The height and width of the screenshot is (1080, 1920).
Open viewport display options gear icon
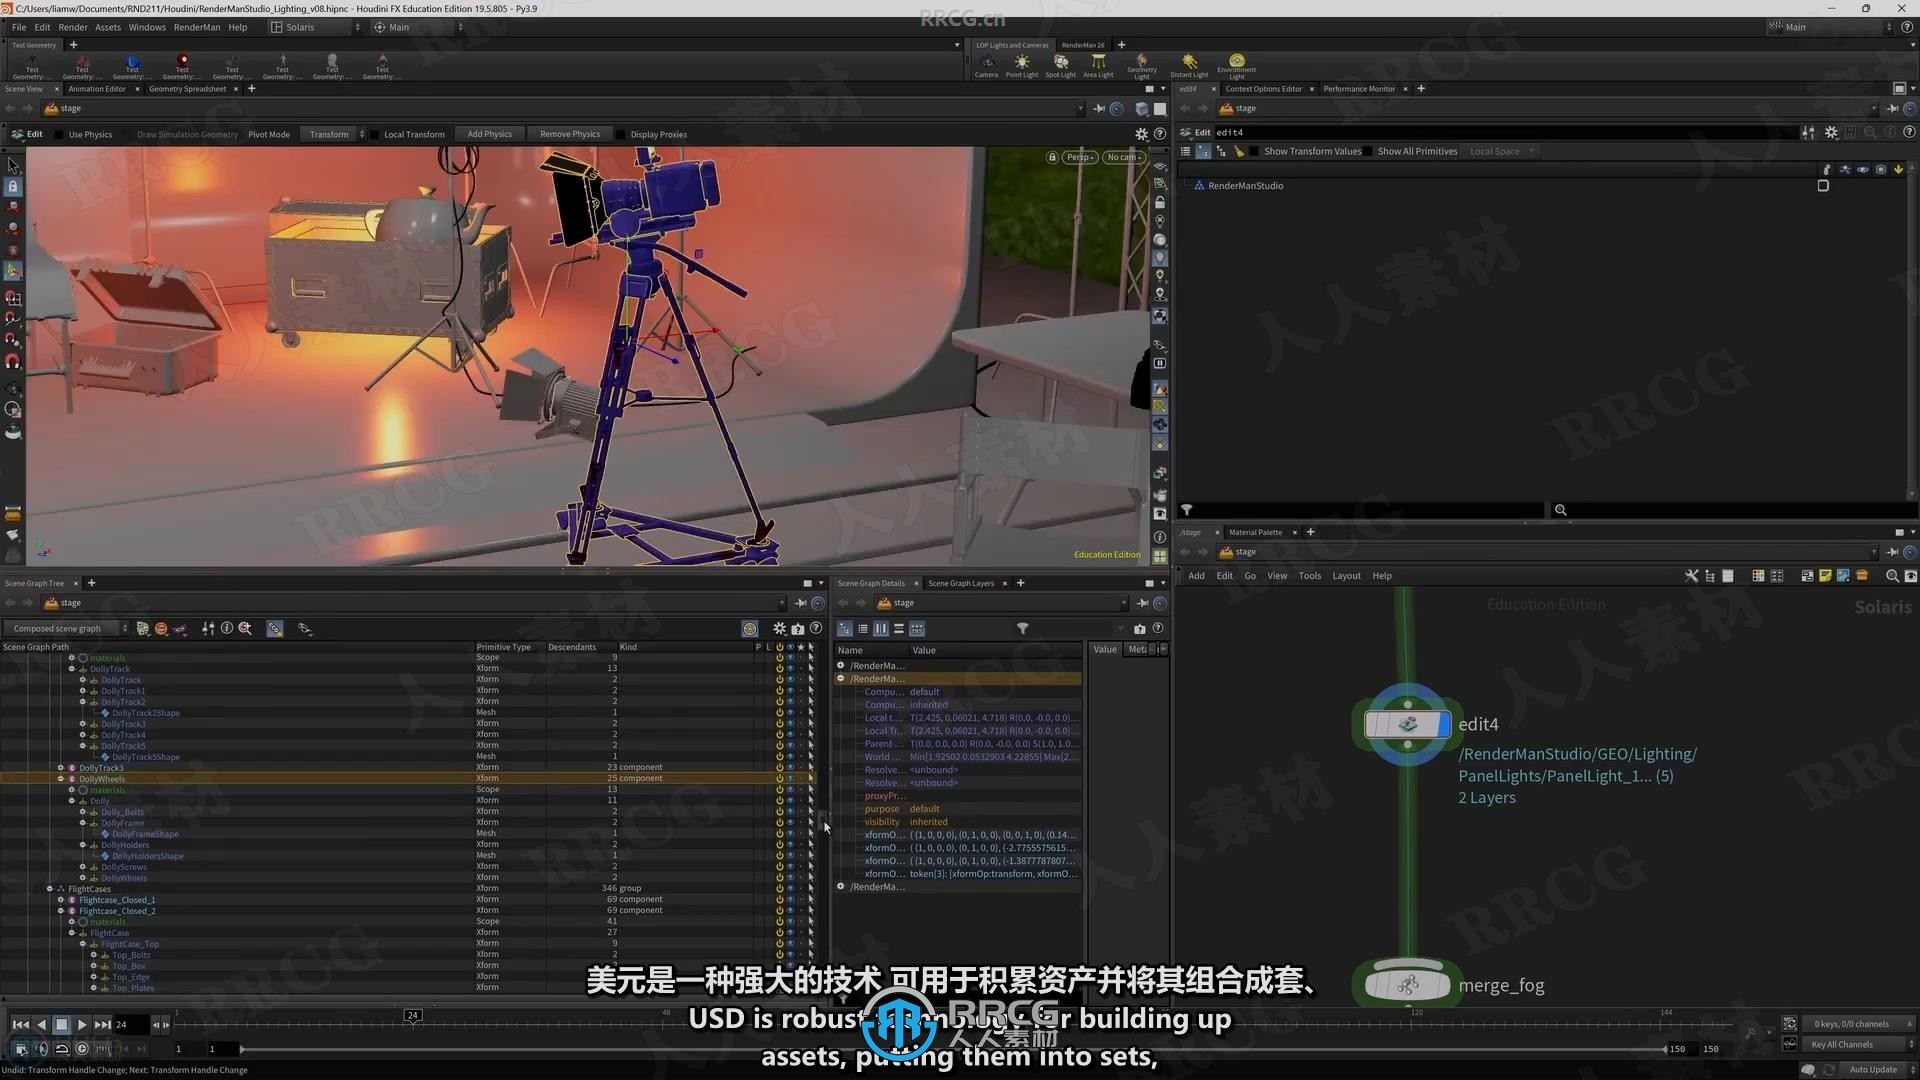(1141, 134)
